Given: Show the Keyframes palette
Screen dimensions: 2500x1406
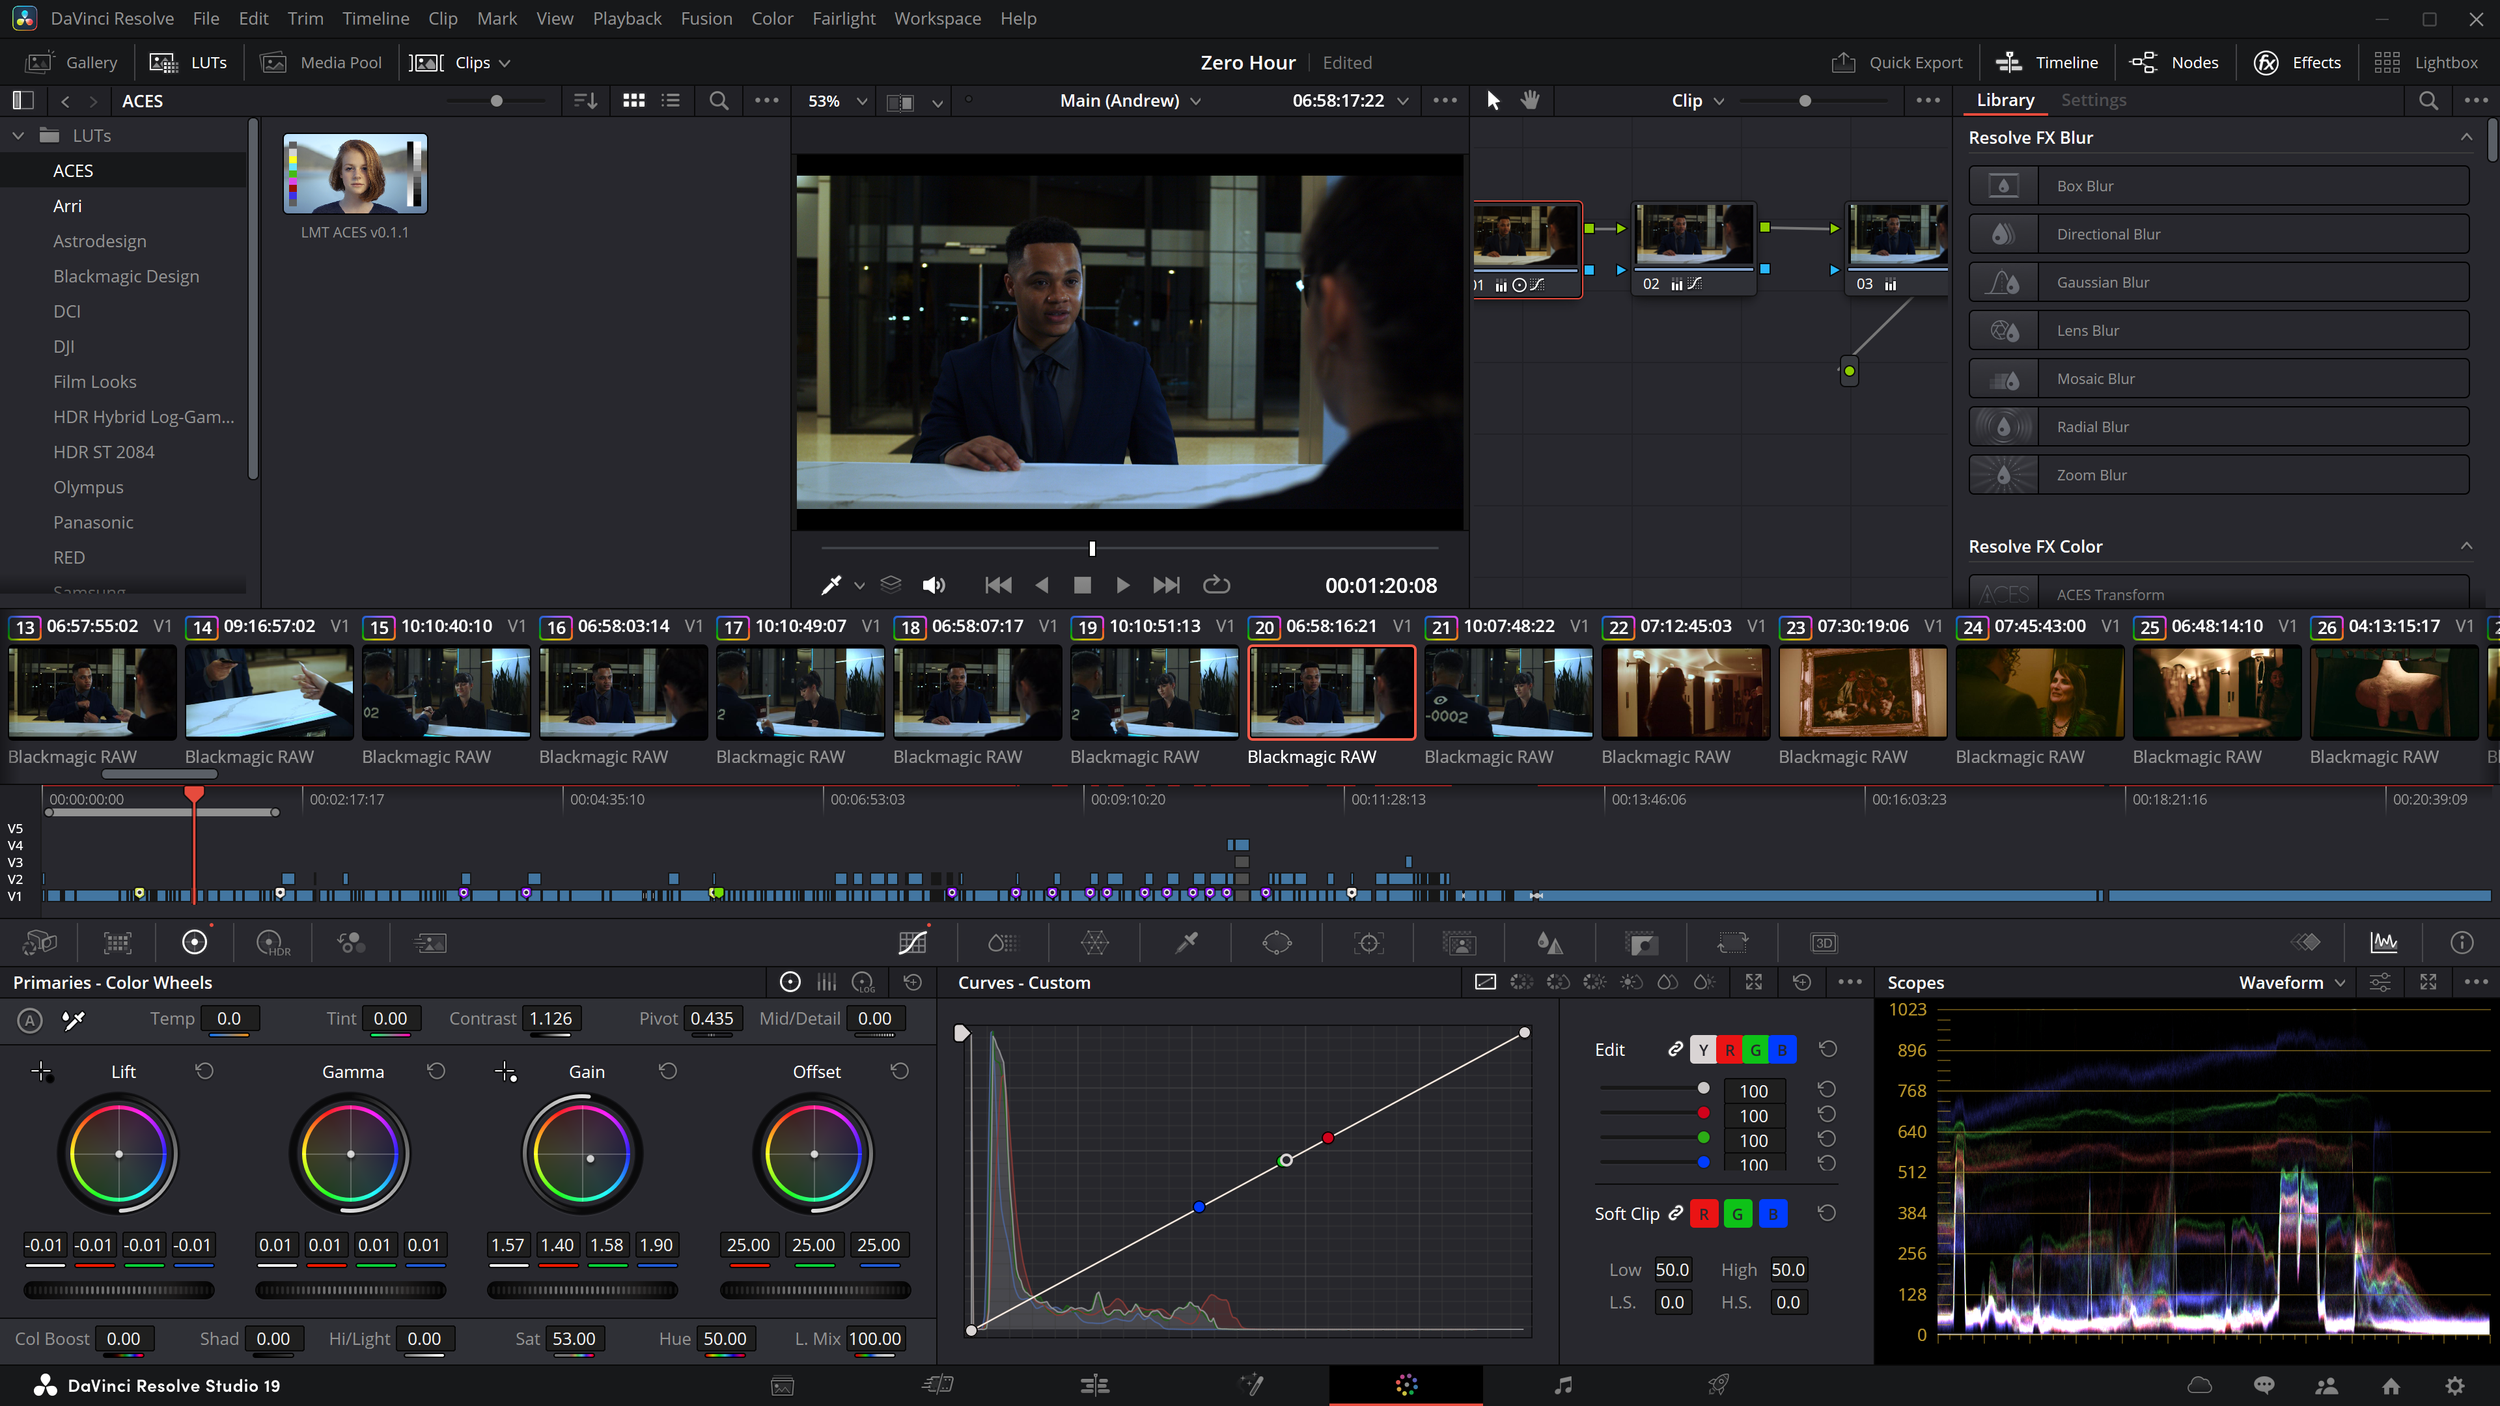Looking at the screenshot, I should coord(2306,943).
